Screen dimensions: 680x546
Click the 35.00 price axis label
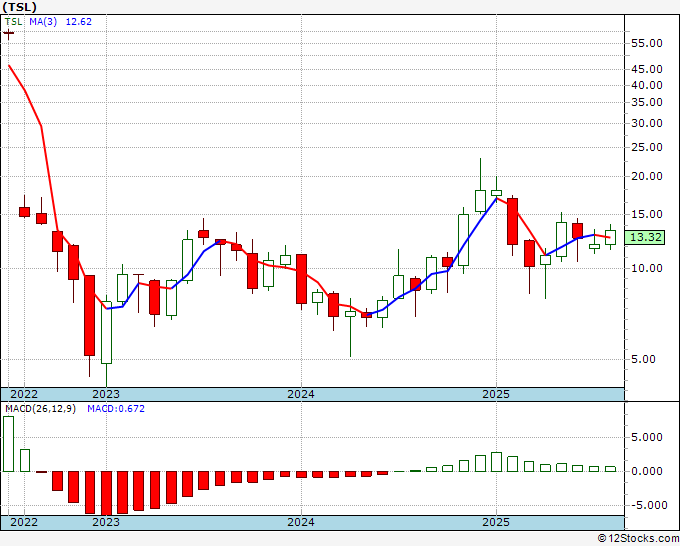[647, 102]
